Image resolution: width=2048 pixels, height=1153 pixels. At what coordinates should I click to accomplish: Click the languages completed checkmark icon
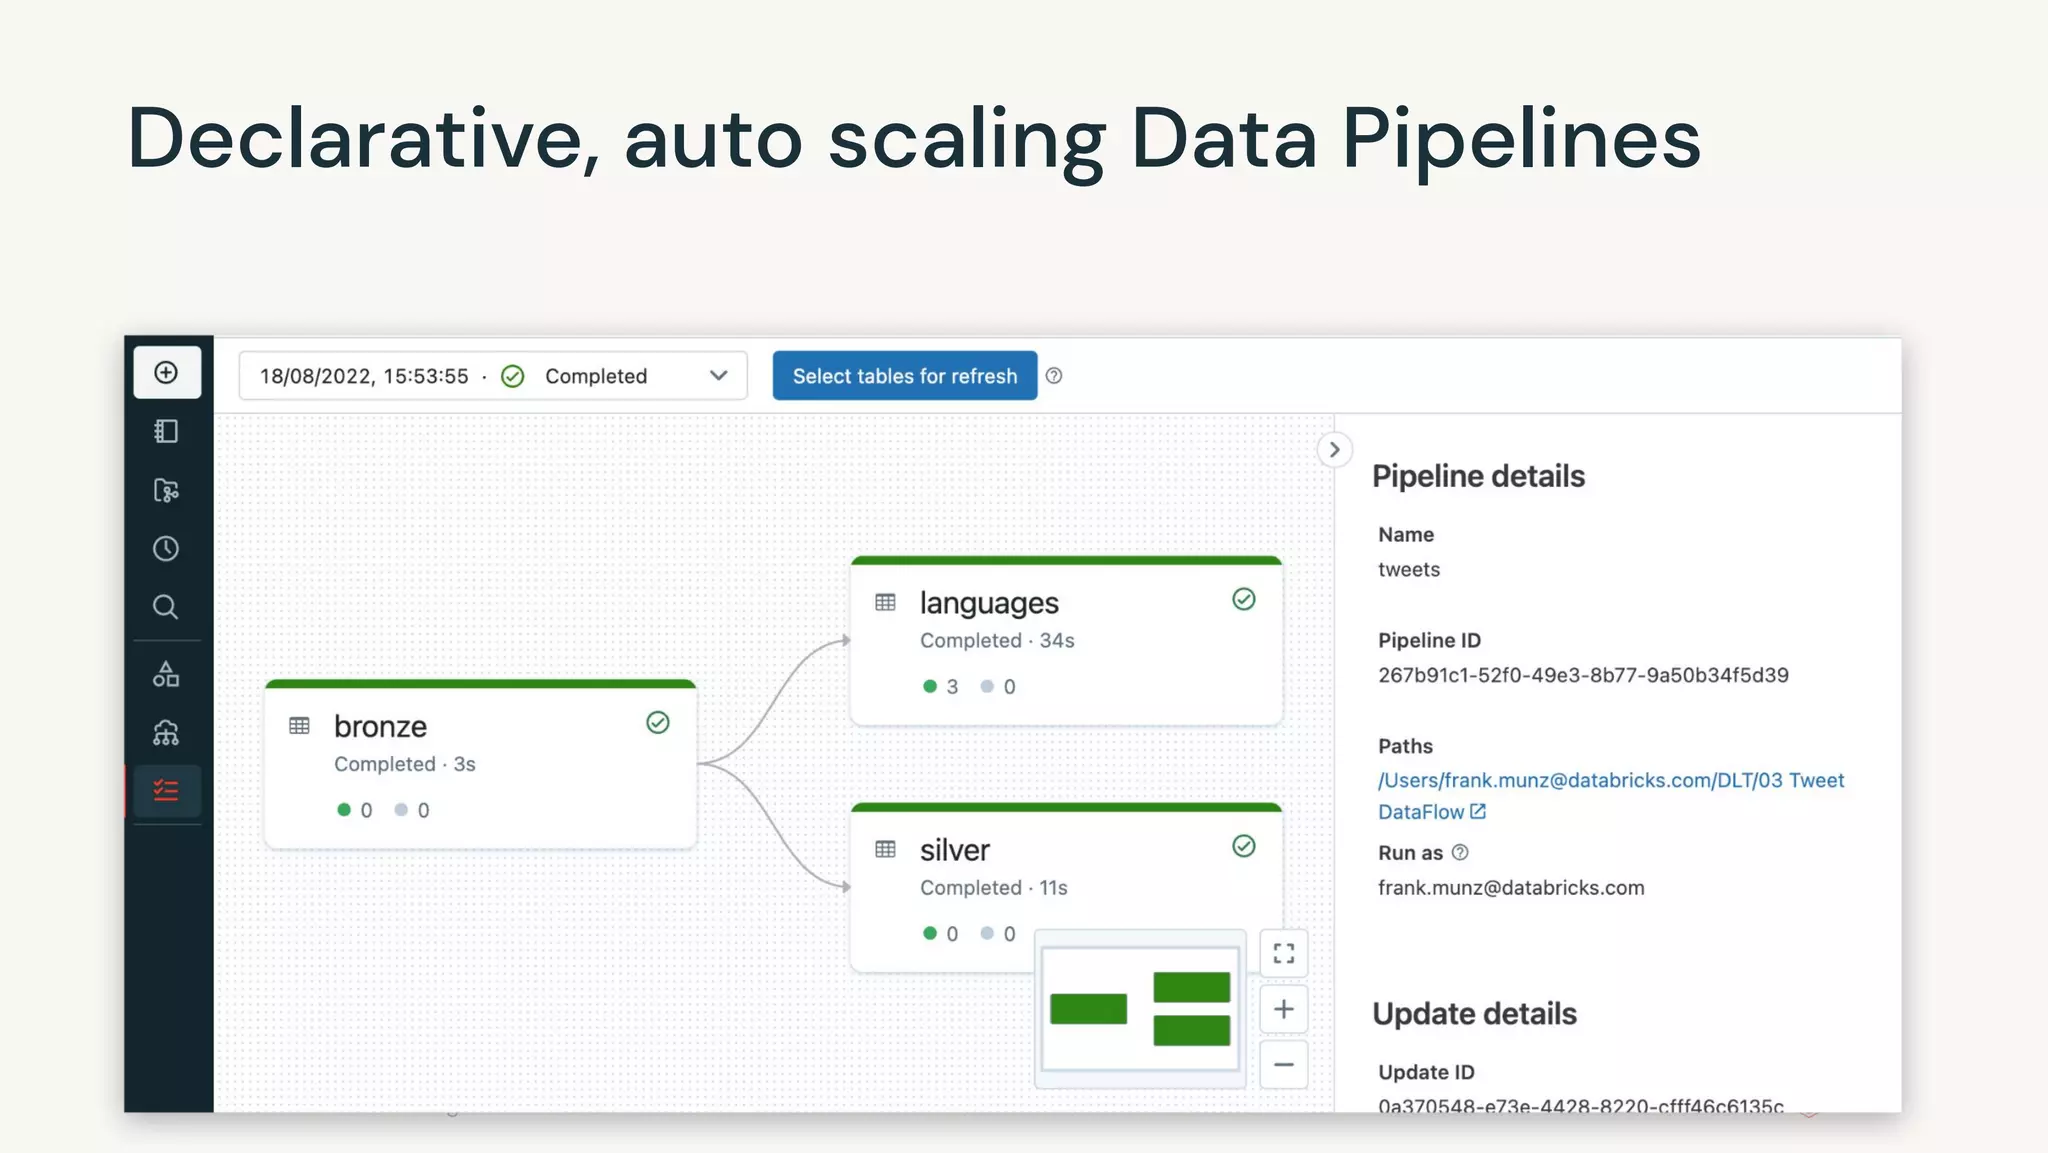click(x=1244, y=599)
